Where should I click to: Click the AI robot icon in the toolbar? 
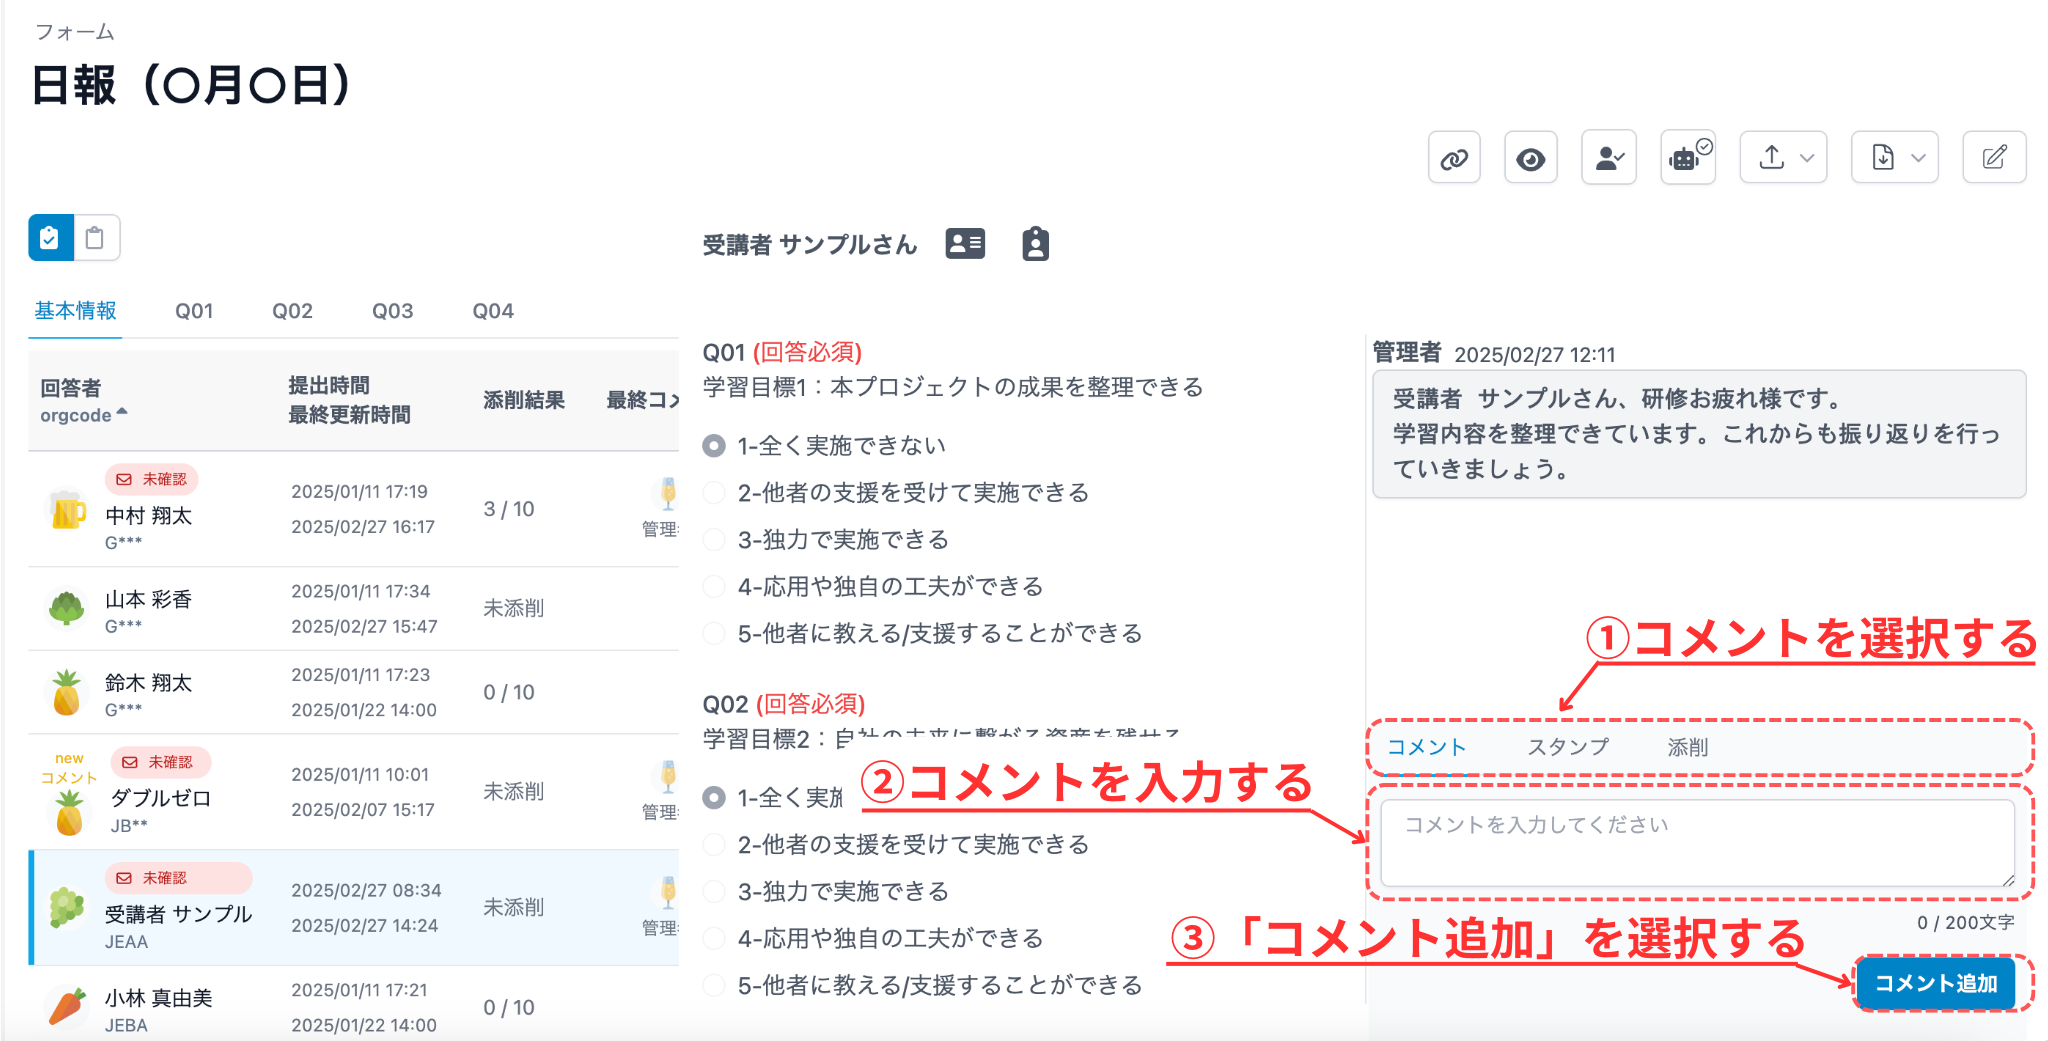click(1687, 157)
